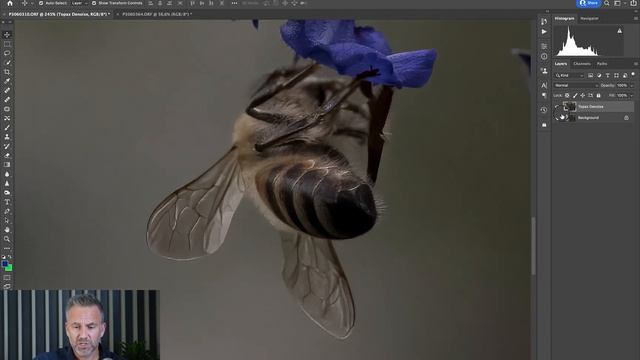640x360 pixels.
Task: Select the Eyedropper tool
Action: click(x=7, y=81)
